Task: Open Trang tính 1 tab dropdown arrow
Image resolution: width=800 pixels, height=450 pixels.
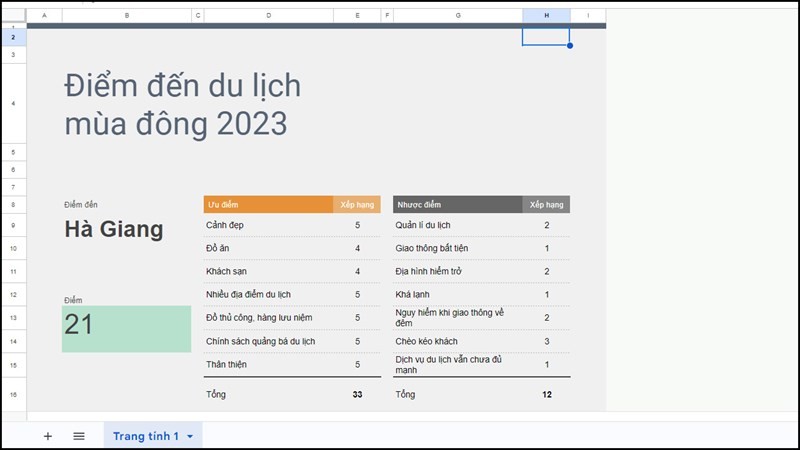Action: point(190,437)
